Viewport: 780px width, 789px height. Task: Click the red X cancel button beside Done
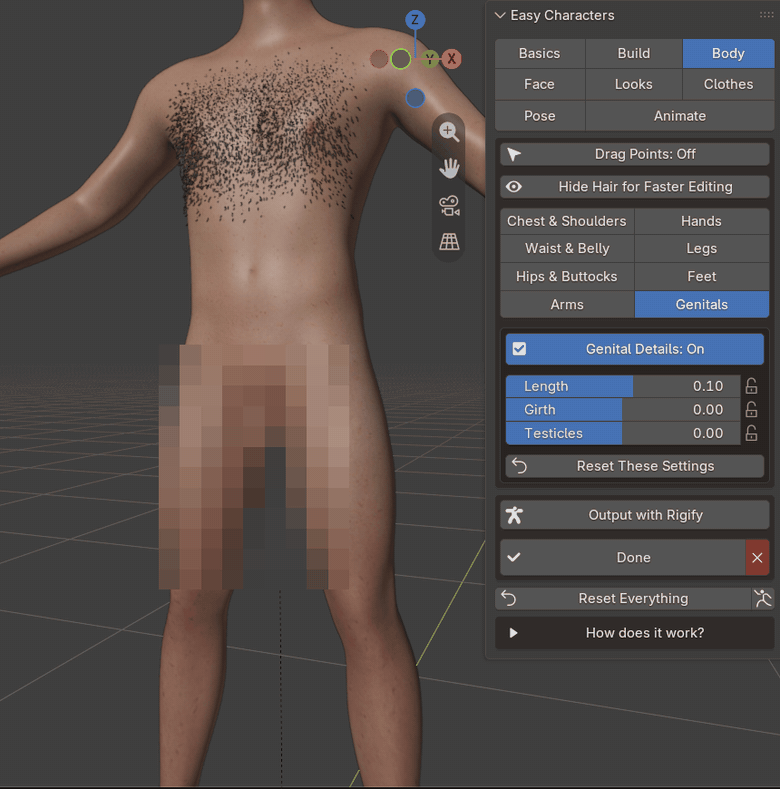point(757,558)
